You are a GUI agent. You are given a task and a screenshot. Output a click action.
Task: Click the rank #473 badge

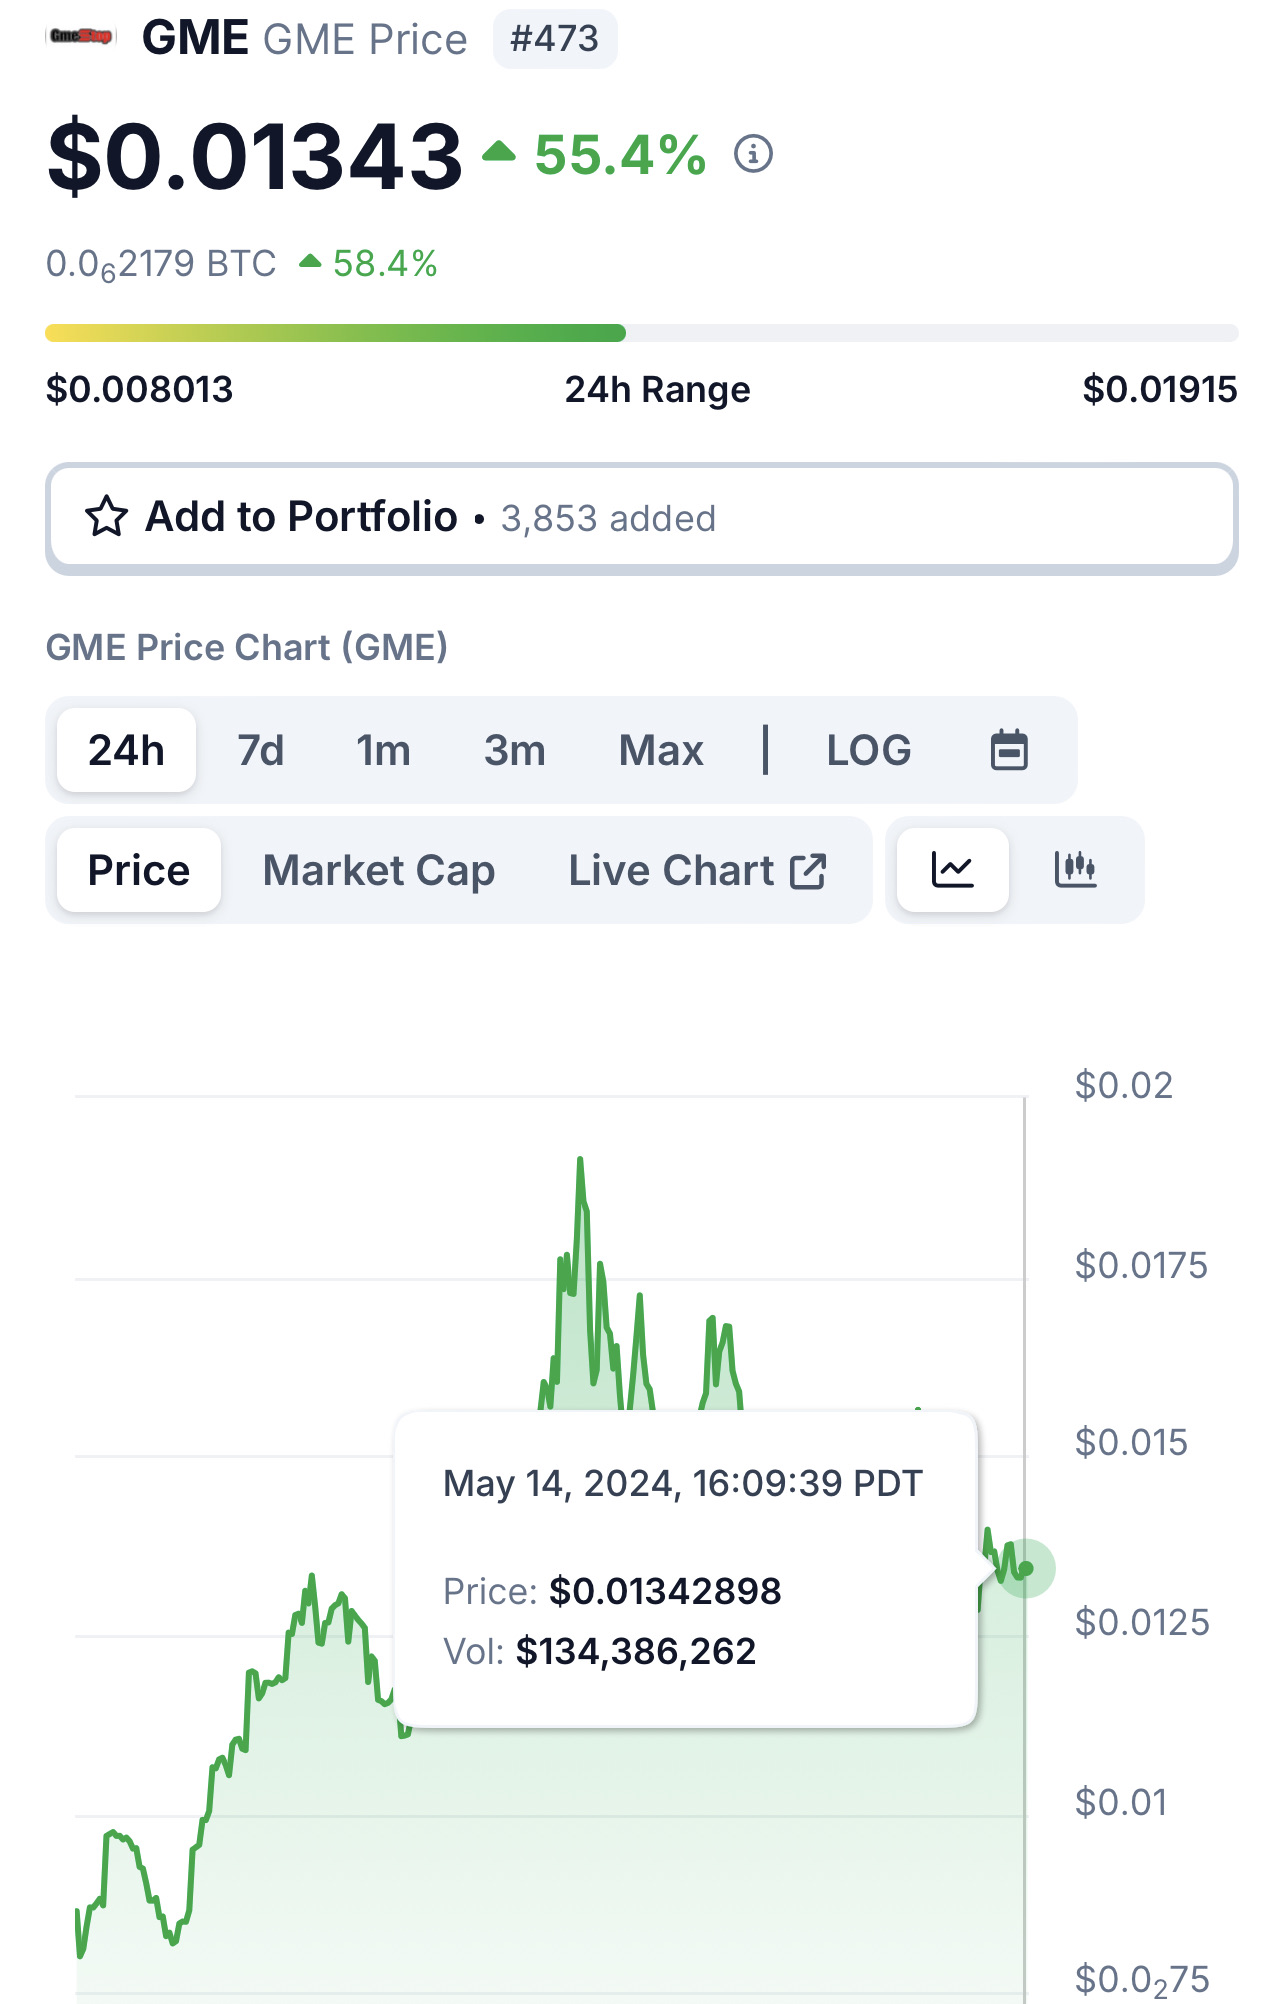click(x=554, y=39)
